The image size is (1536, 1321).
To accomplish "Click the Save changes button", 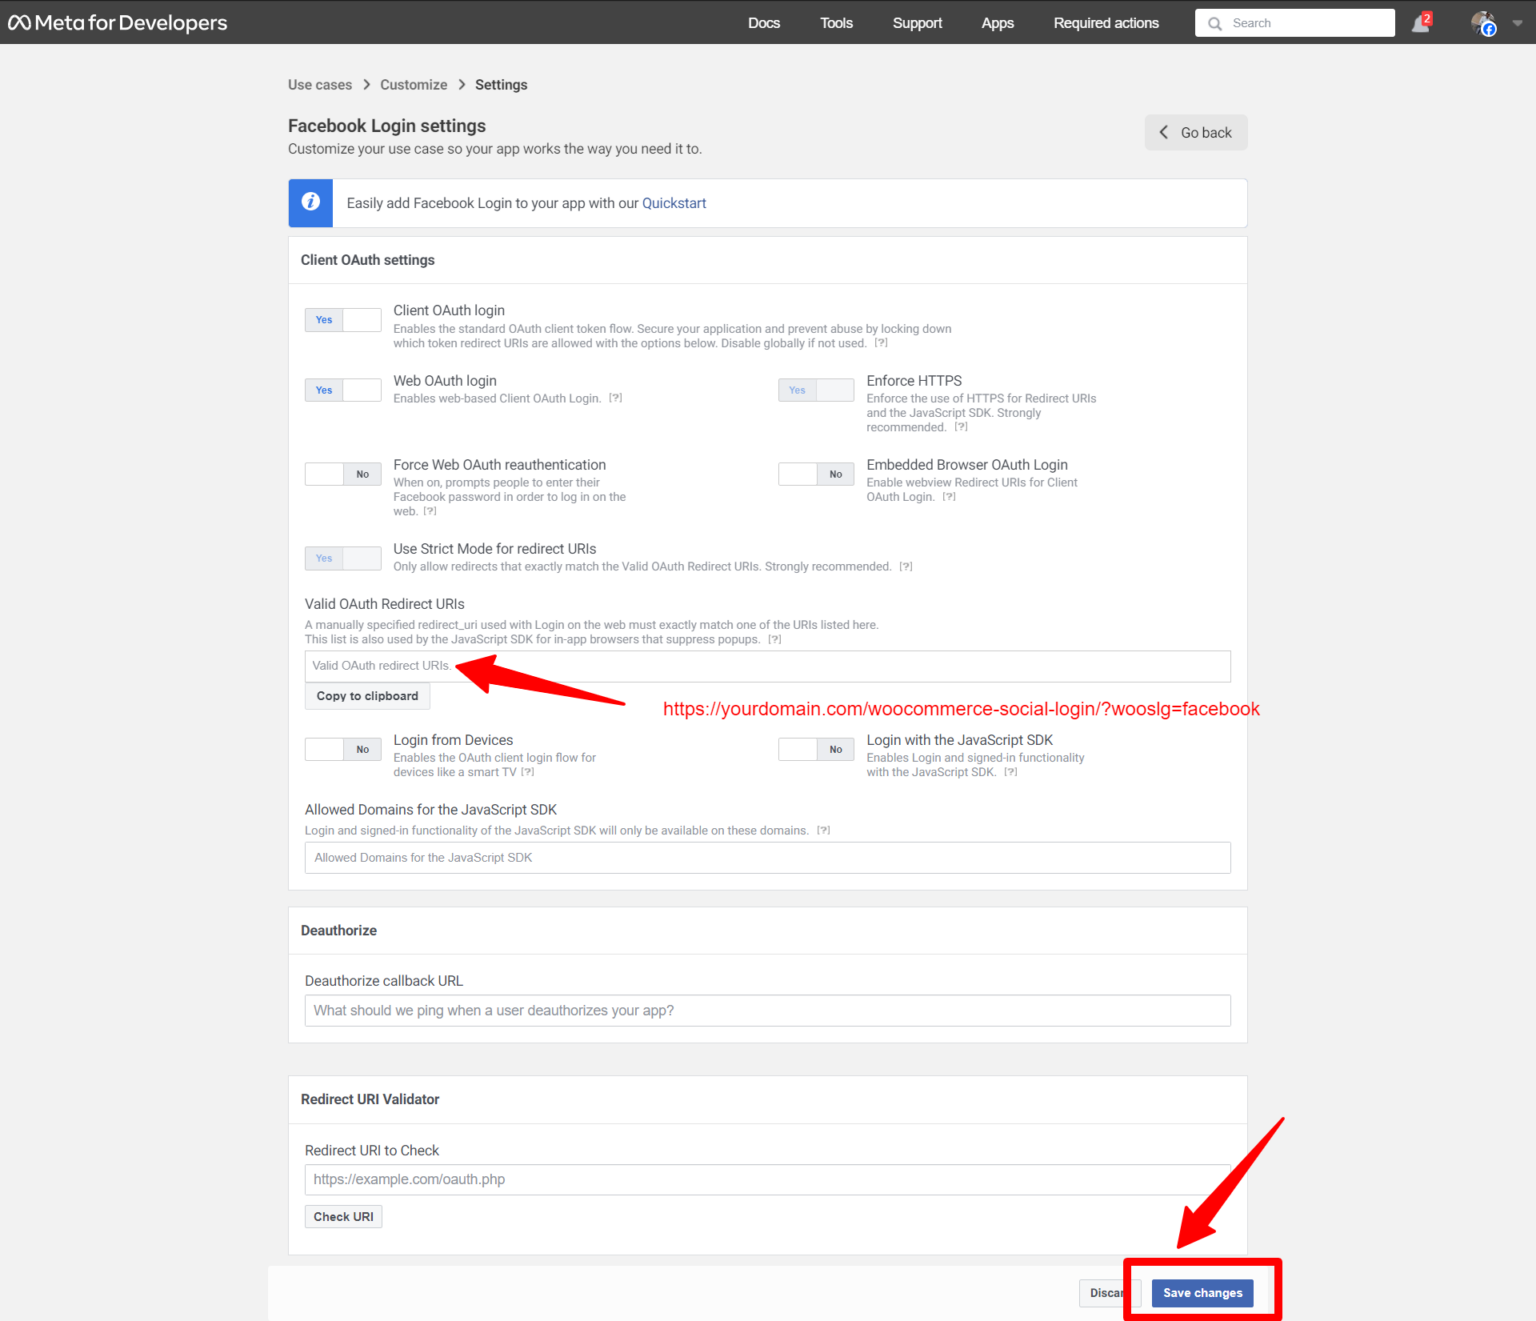I will (x=1202, y=1292).
